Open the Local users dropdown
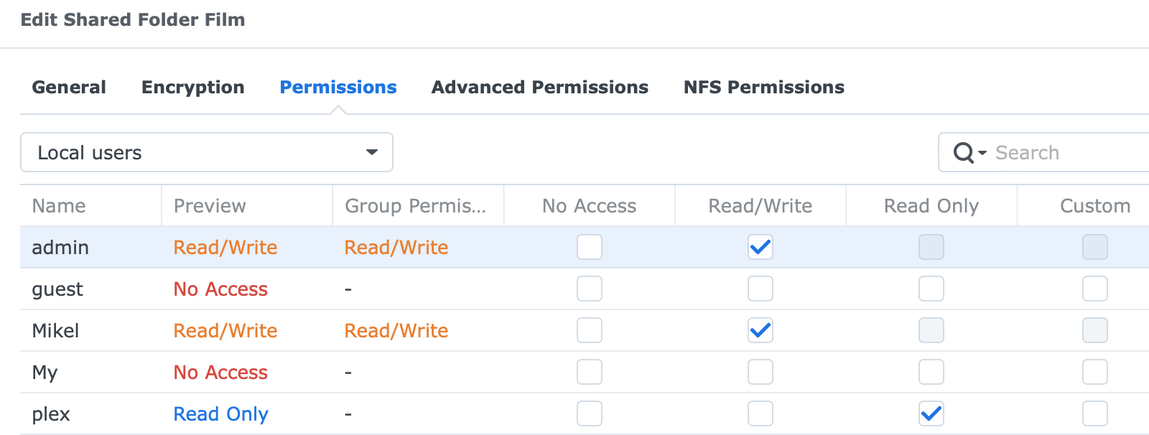Viewport: 1149px width, 435px height. tap(207, 153)
